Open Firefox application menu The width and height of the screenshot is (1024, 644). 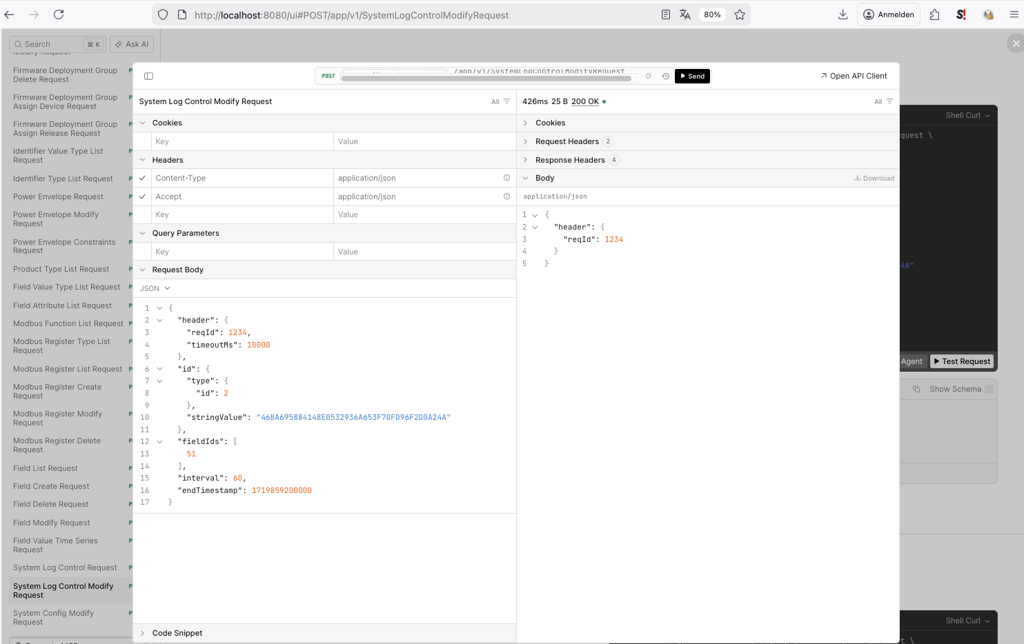click(x=1014, y=14)
